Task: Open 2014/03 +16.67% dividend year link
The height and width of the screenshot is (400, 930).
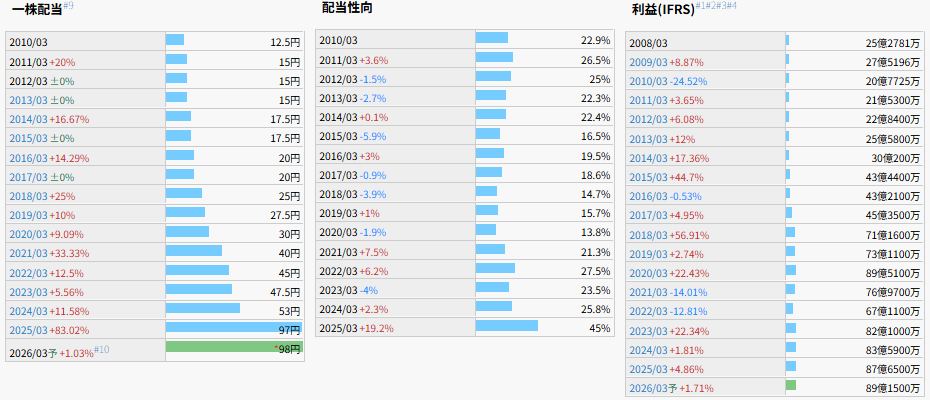Action: [28, 119]
